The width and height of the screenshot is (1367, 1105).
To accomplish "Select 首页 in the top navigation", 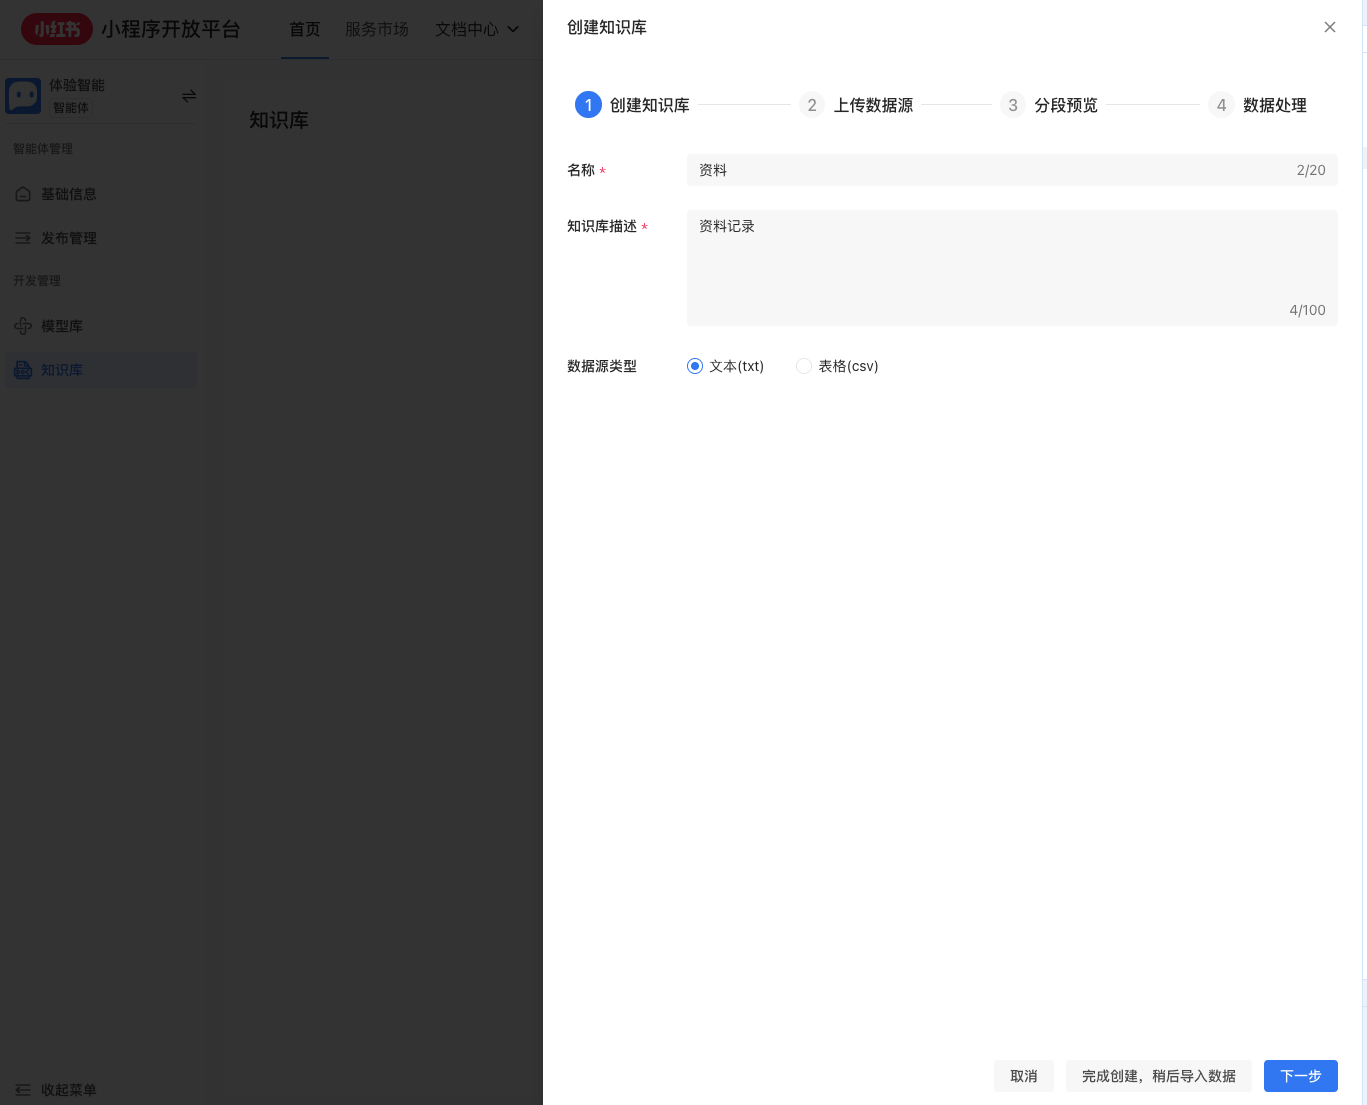I will pos(304,29).
